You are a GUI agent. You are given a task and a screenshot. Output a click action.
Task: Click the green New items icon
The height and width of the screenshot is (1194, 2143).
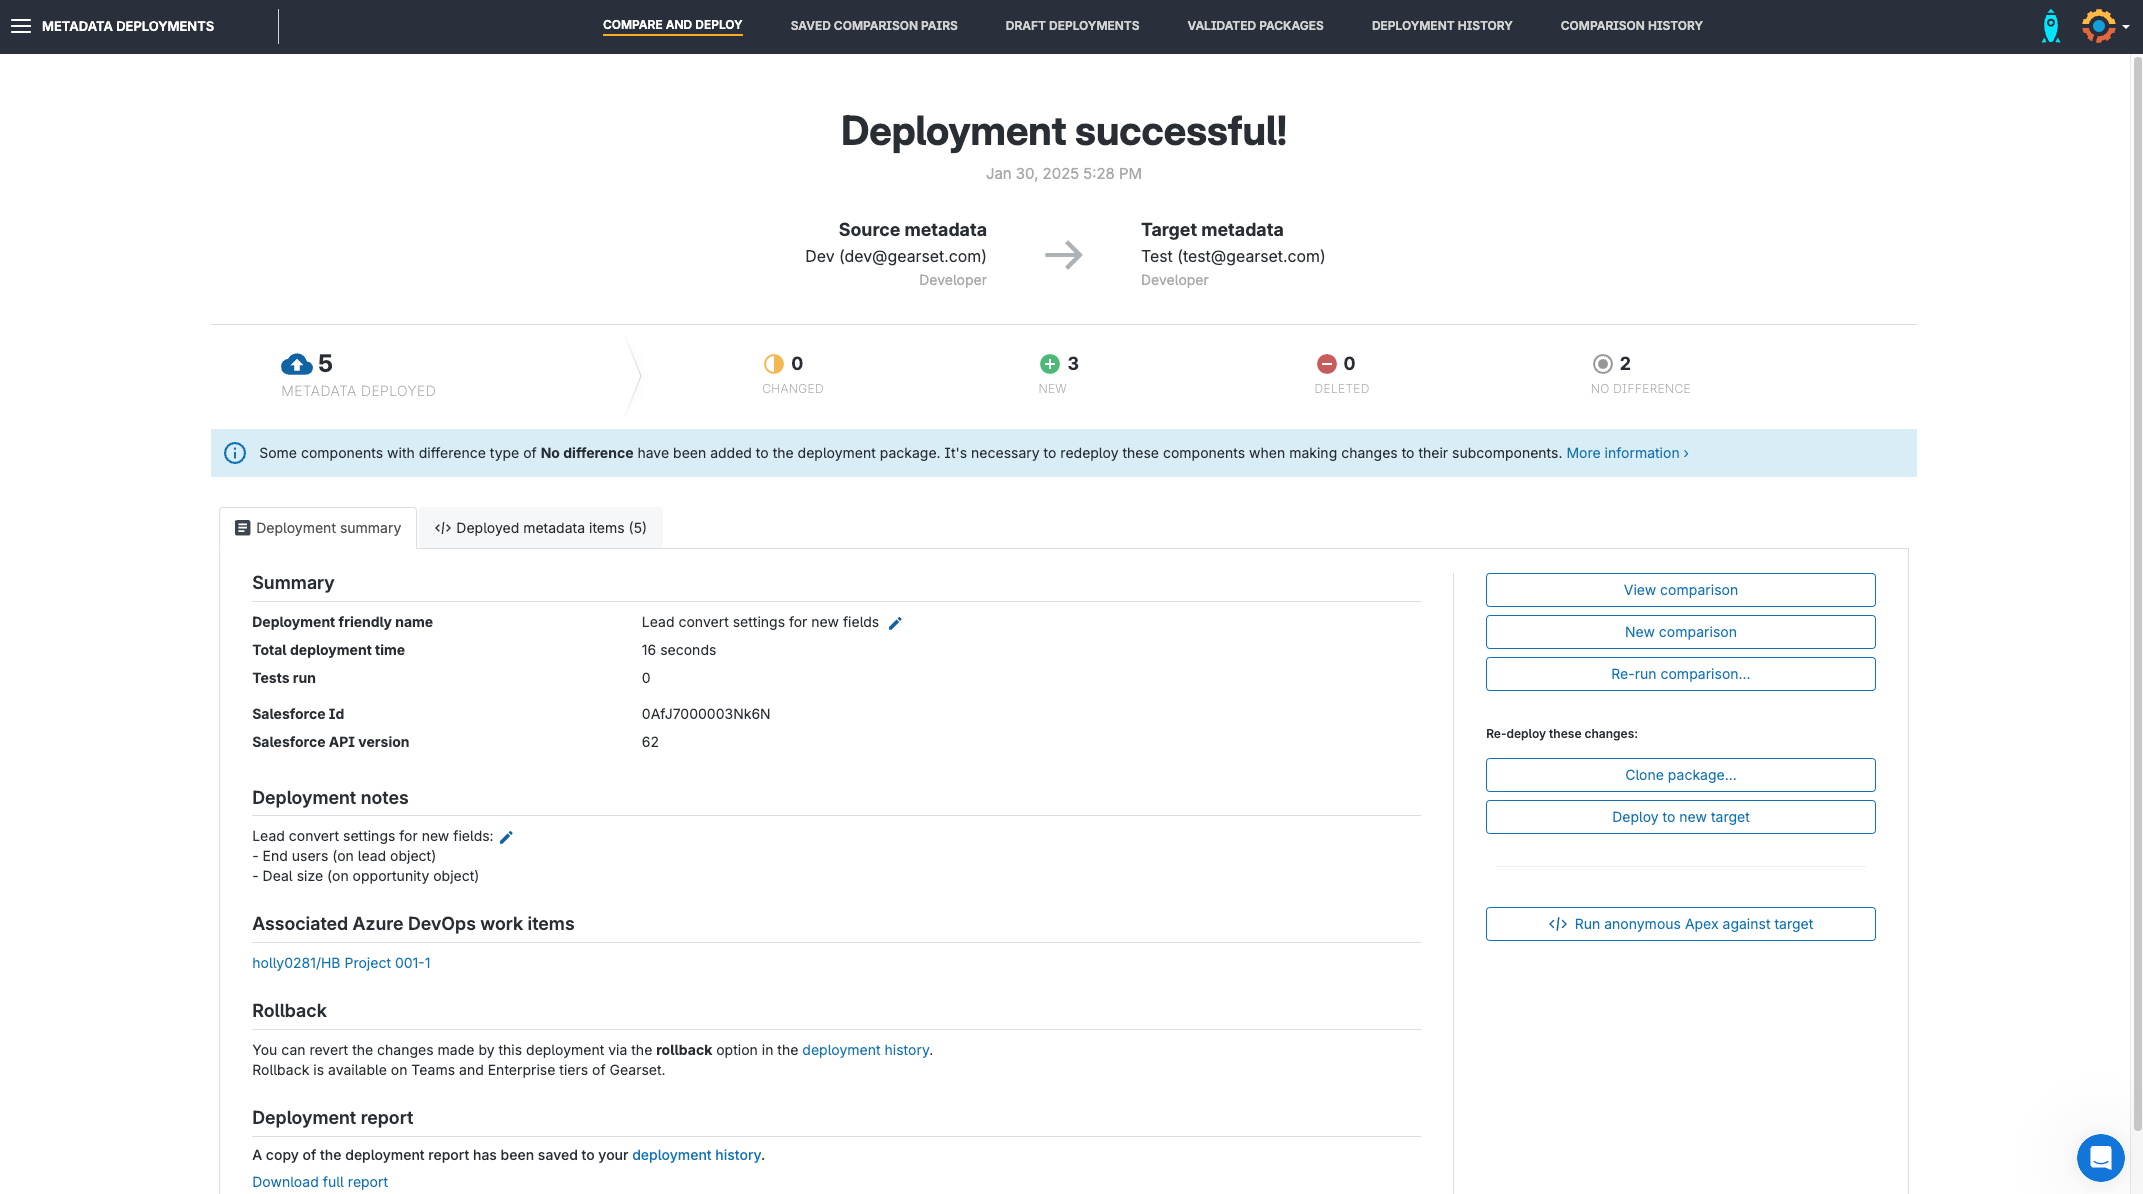click(x=1049, y=364)
